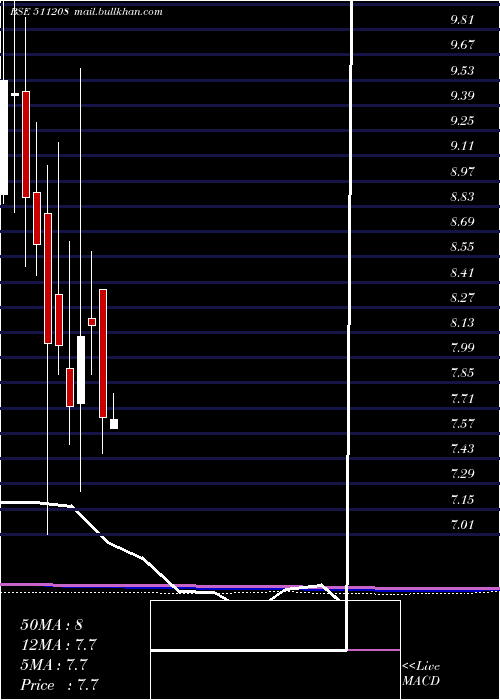Image resolution: width=500 pixels, height=700 pixels.
Task: Select the 8.69 price axis label
Action: [462, 222]
